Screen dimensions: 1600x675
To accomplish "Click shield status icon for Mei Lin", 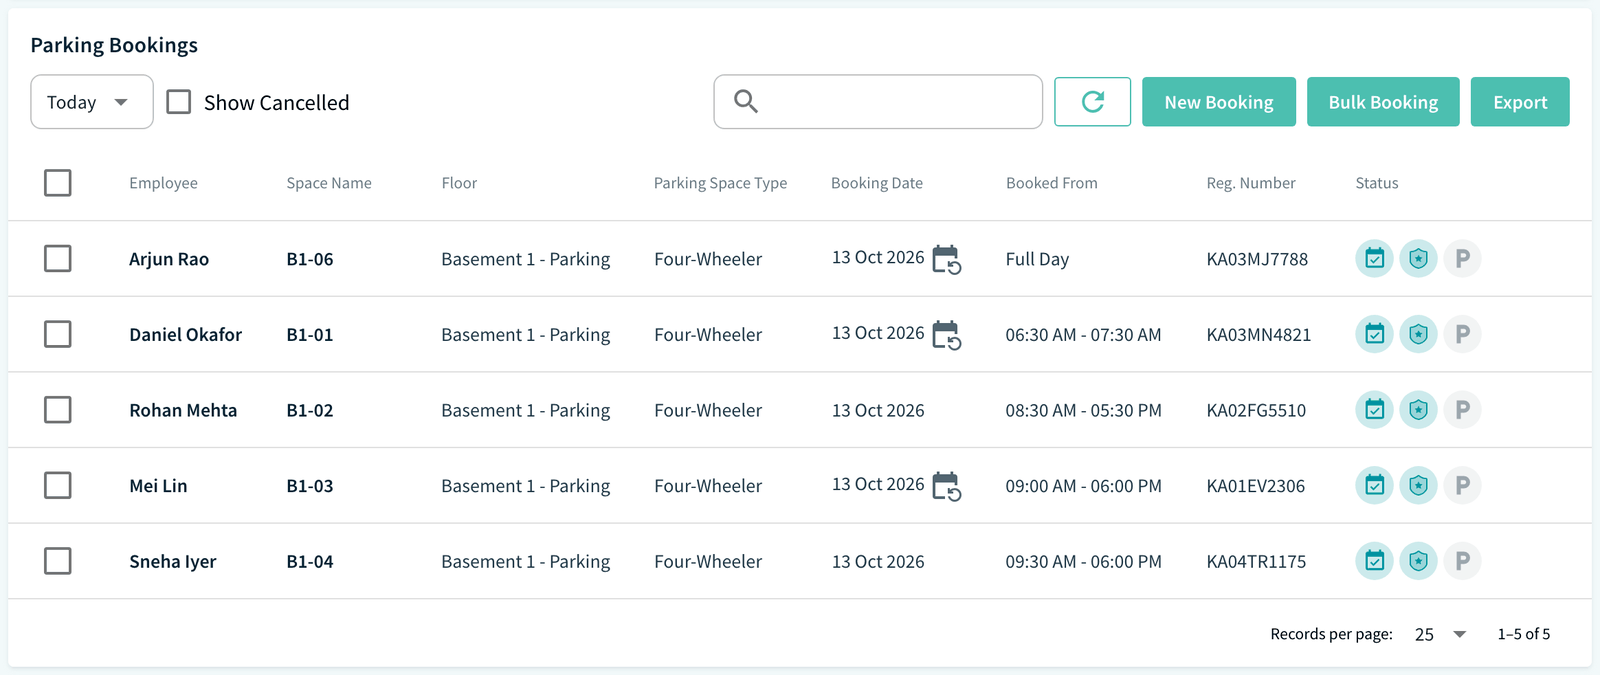I will click(x=1418, y=485).
